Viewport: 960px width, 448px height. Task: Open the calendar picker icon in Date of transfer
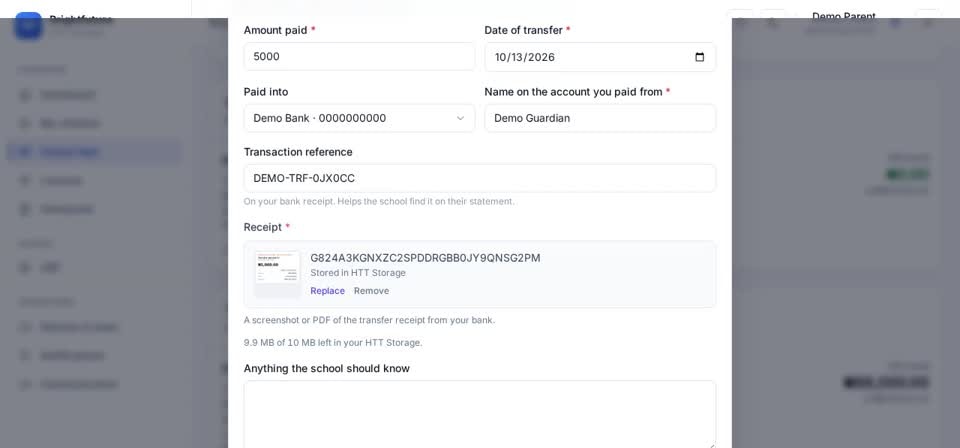700,57
